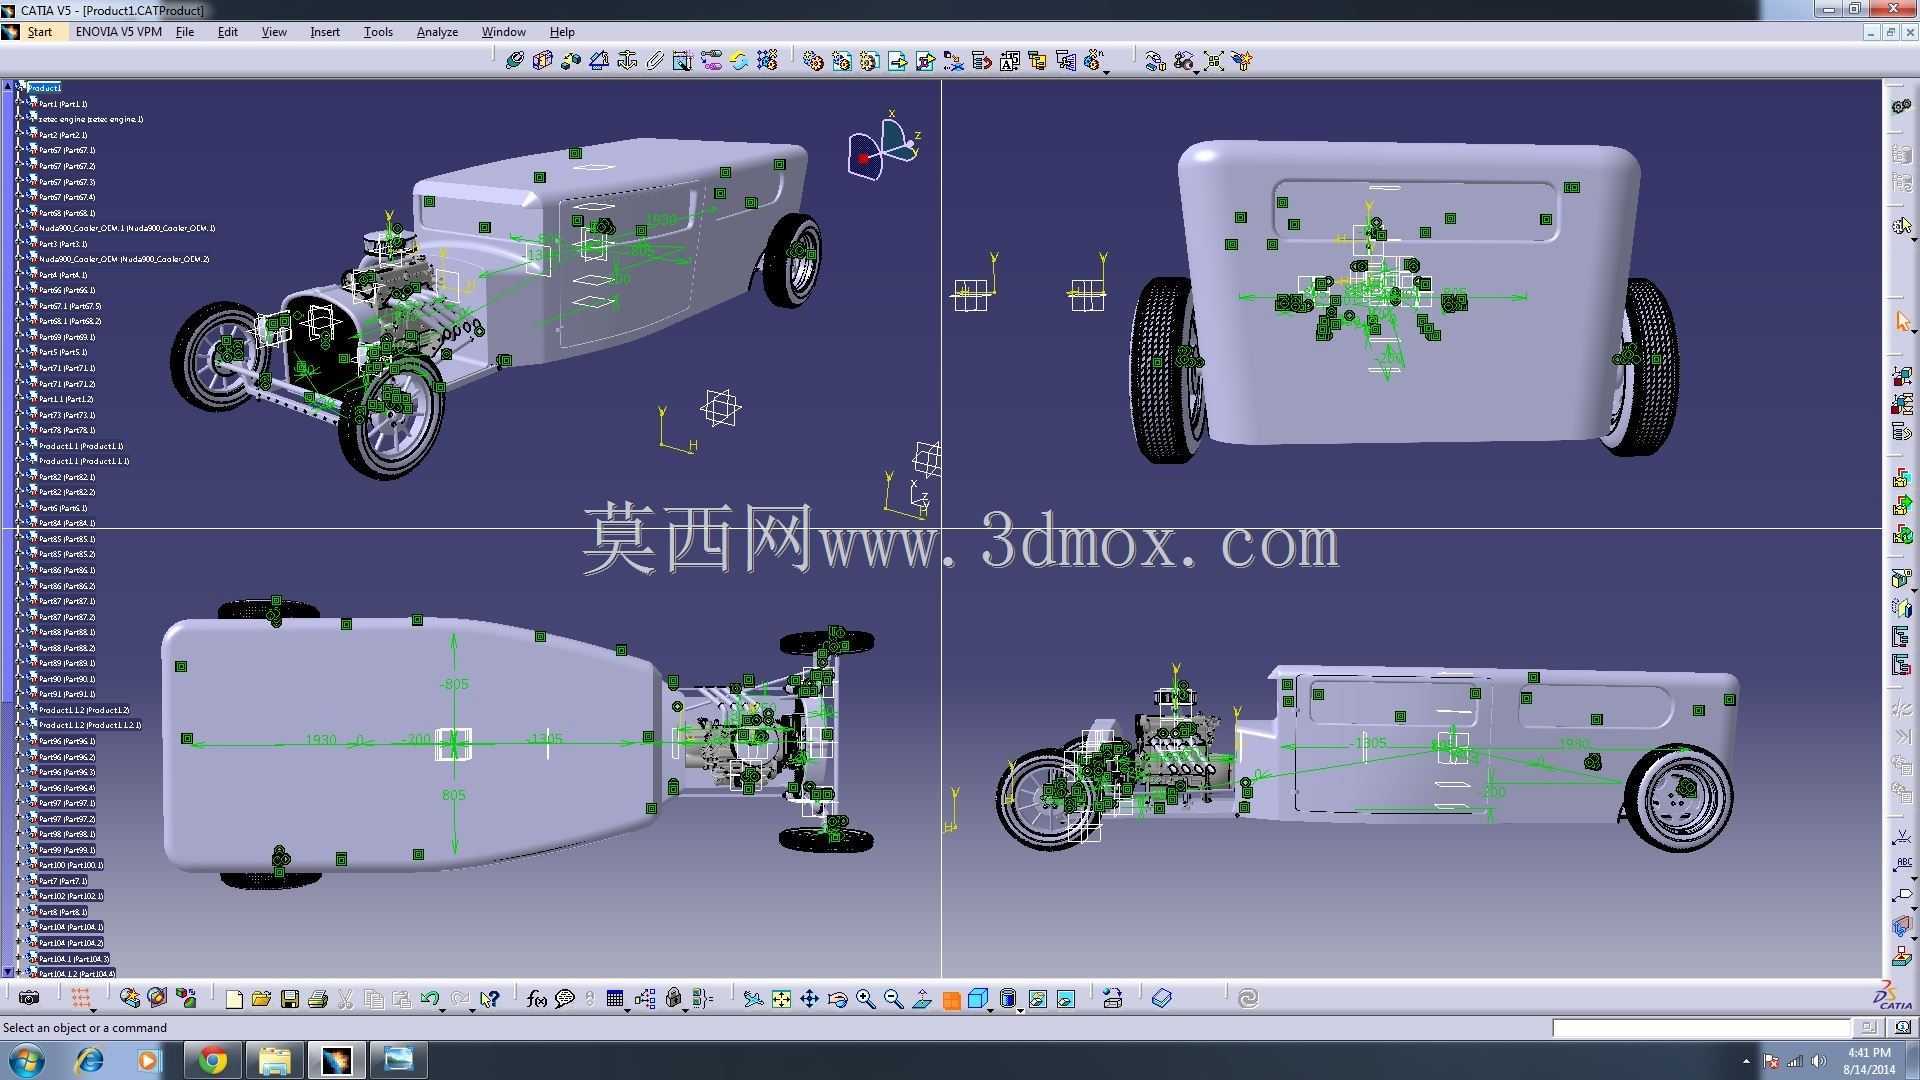
Task: Expand the Part3 (Part3.1) tree node
Action: pos(20,243)
